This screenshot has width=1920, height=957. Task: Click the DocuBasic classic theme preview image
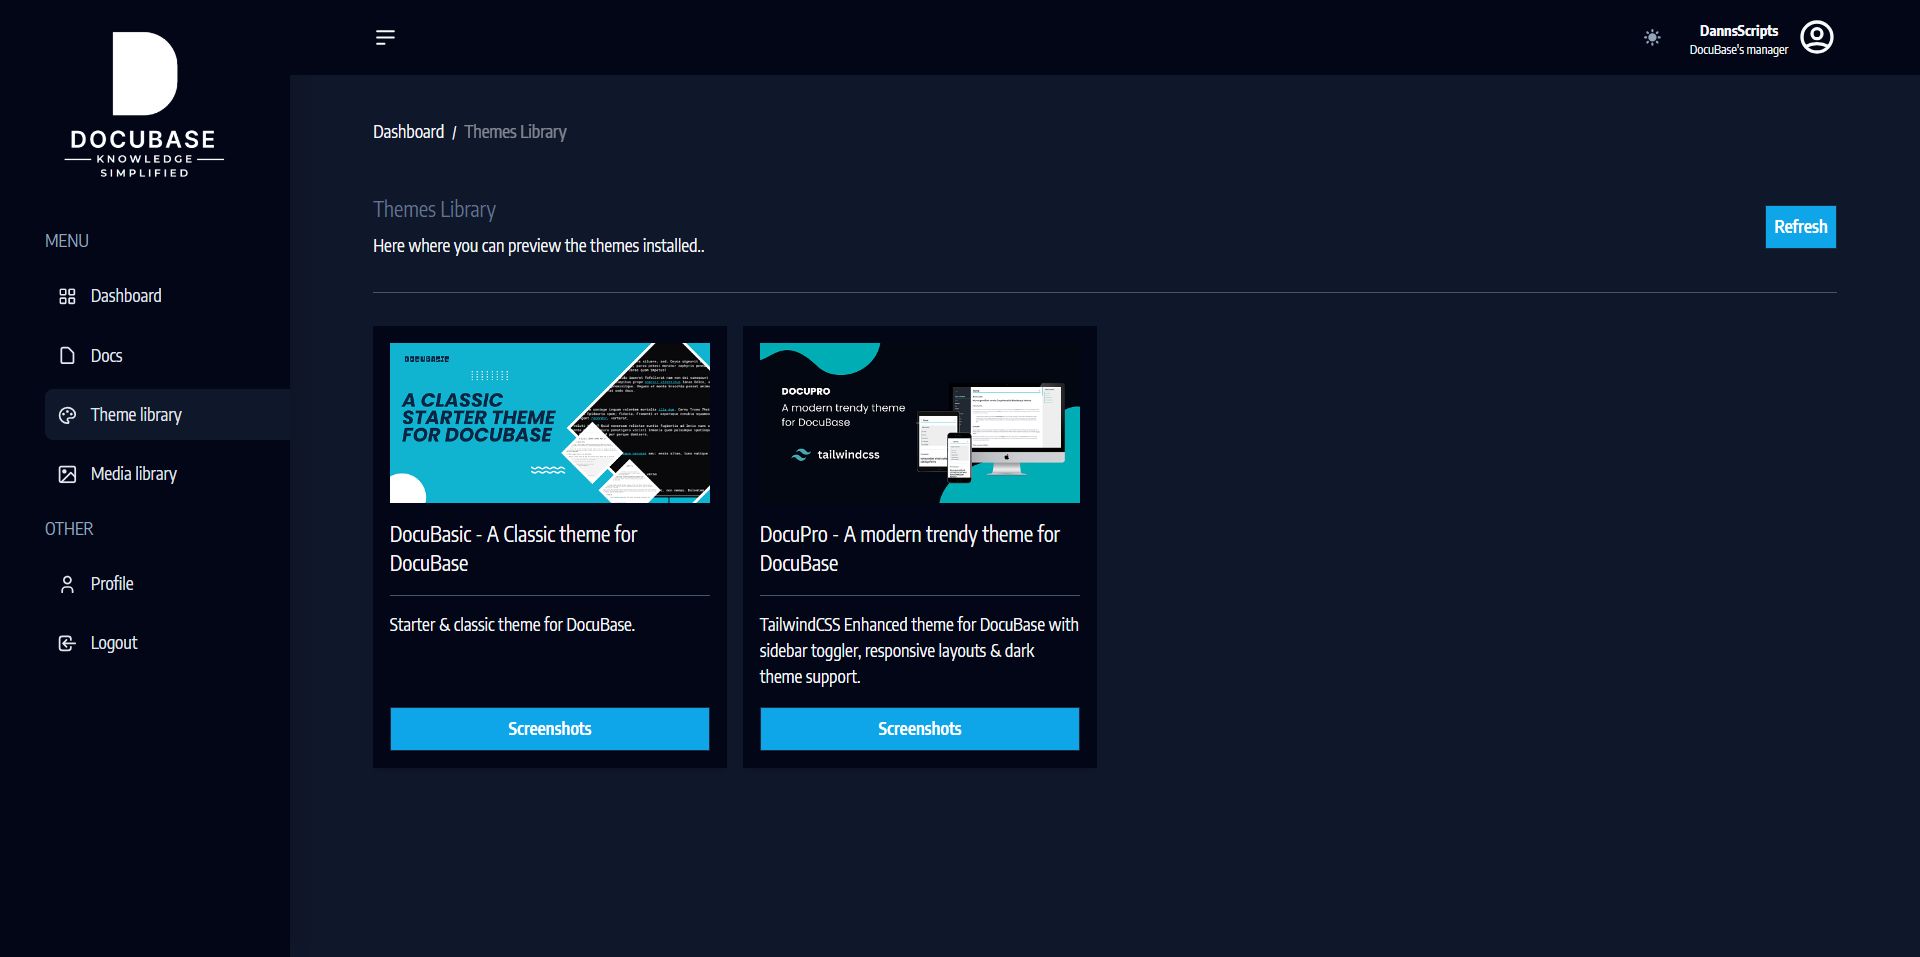[550, 423]
